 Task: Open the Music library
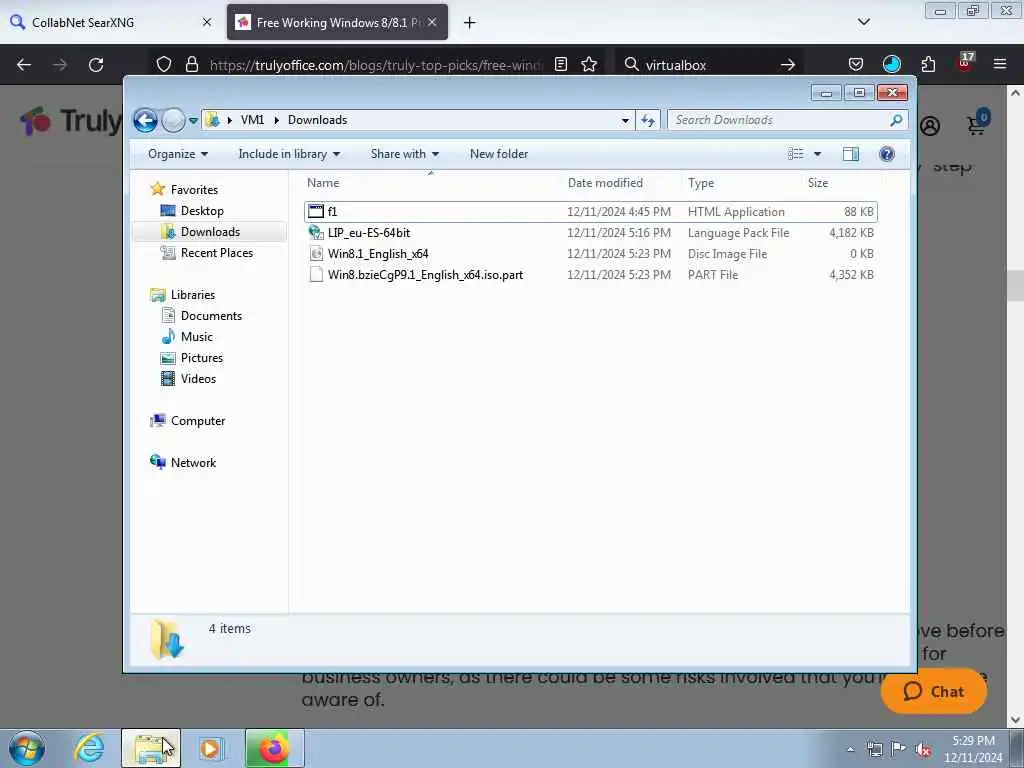pyautogui.click(x=197, y=337)
